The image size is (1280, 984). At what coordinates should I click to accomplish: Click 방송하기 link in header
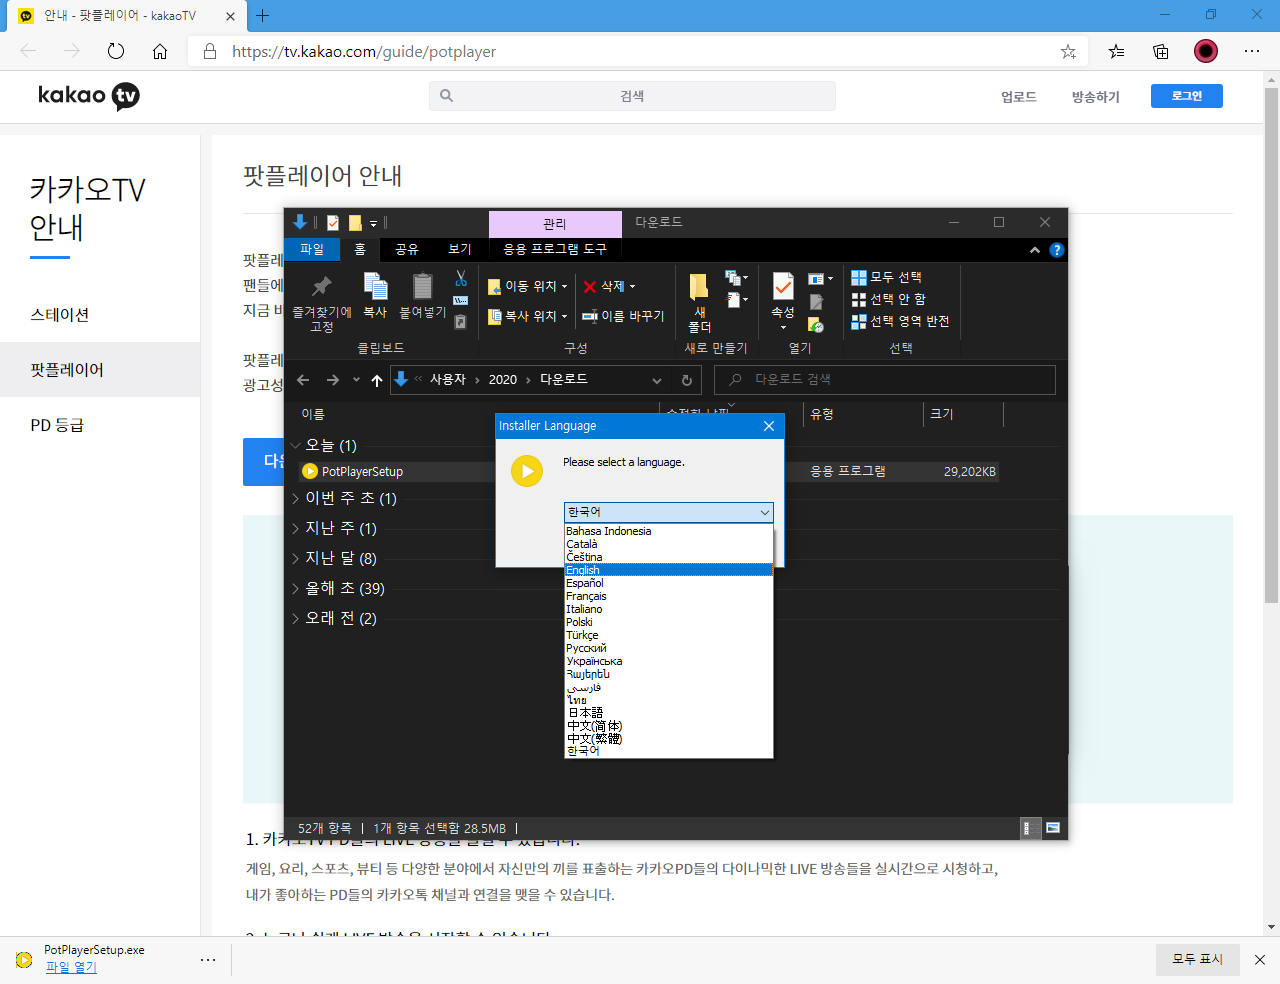pos(1096,97)
